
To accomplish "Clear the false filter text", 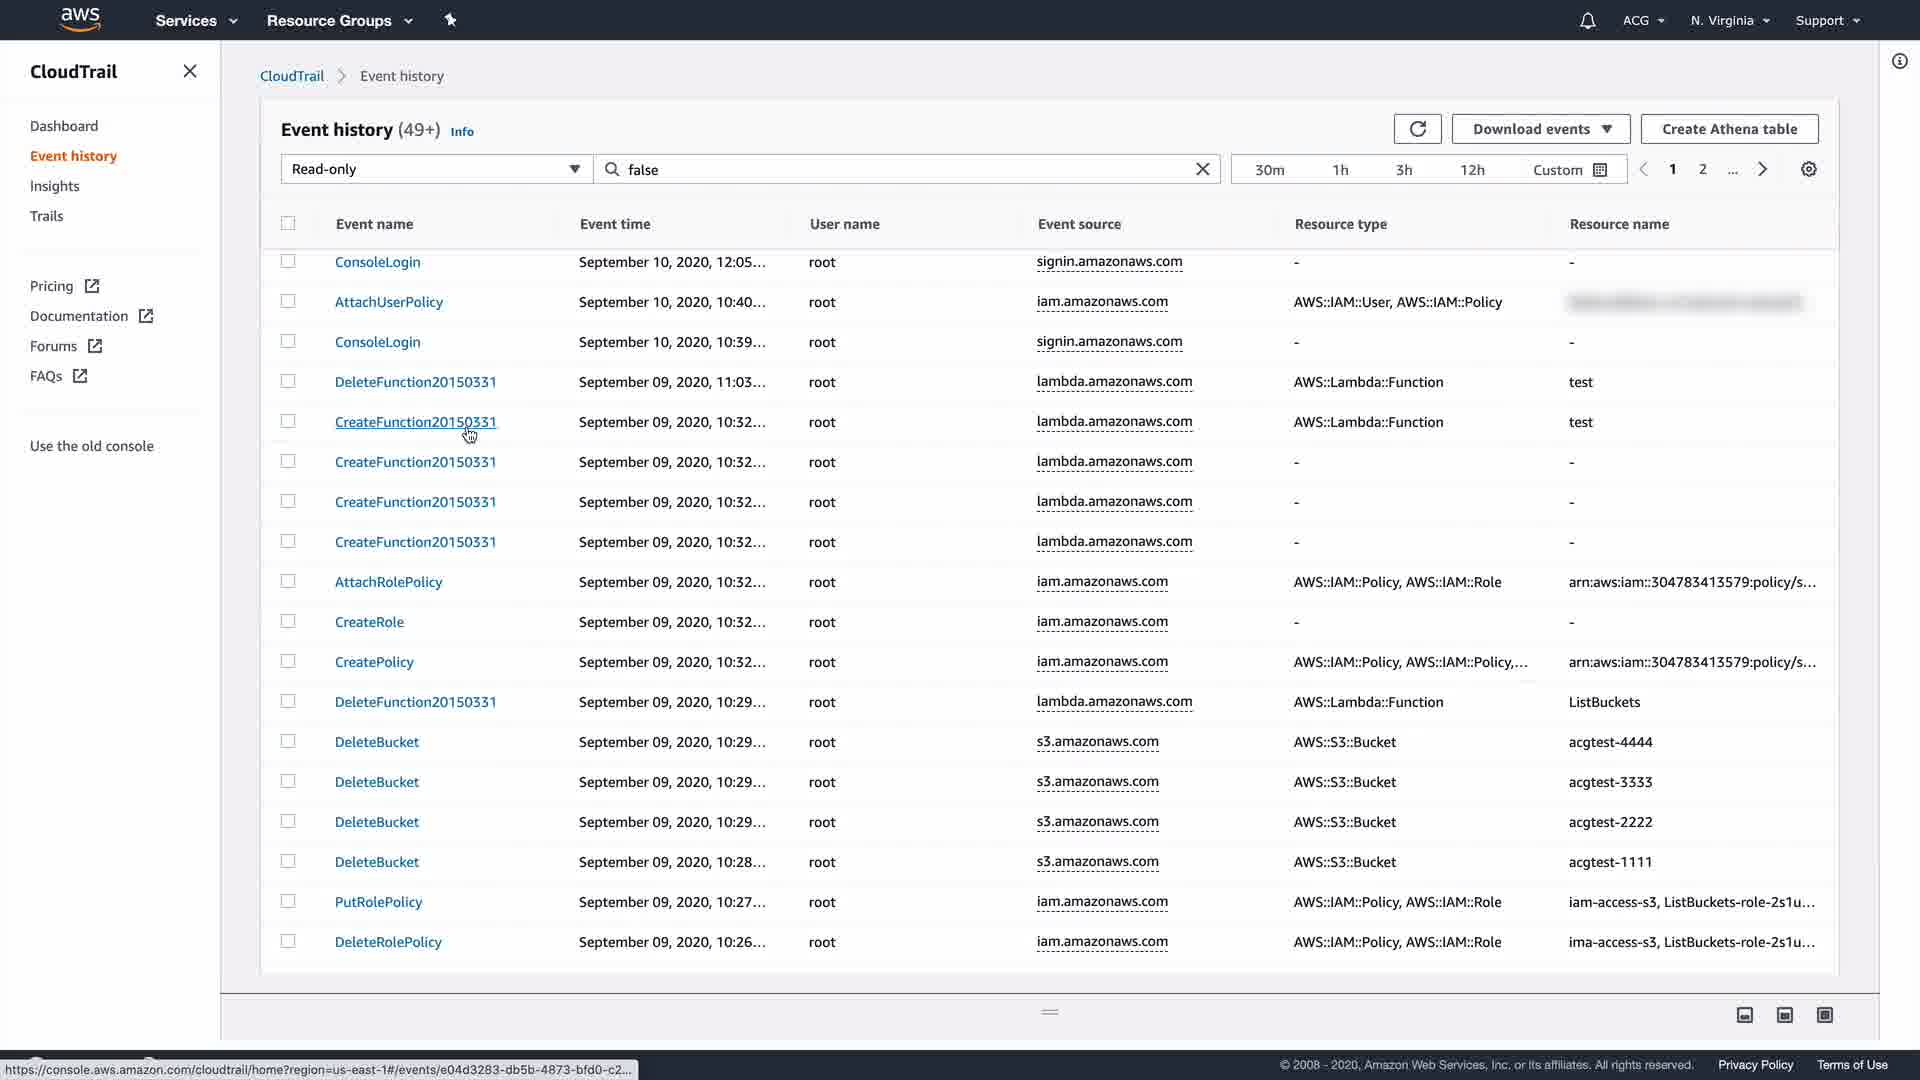I will [1202, 170].
